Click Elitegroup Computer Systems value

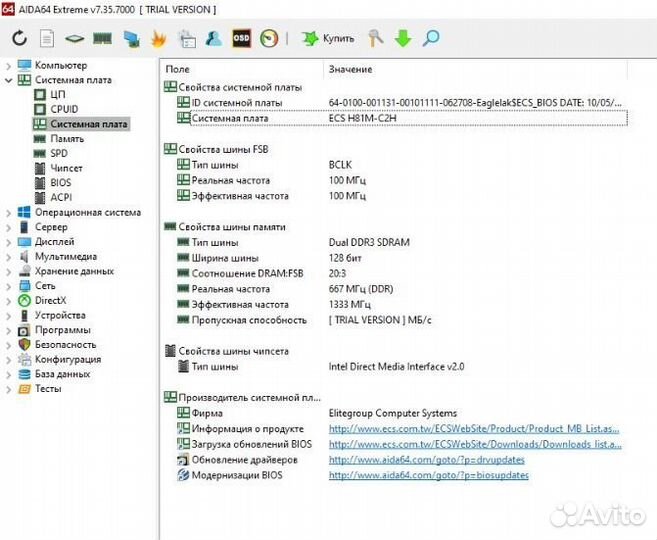pos(393,413)
